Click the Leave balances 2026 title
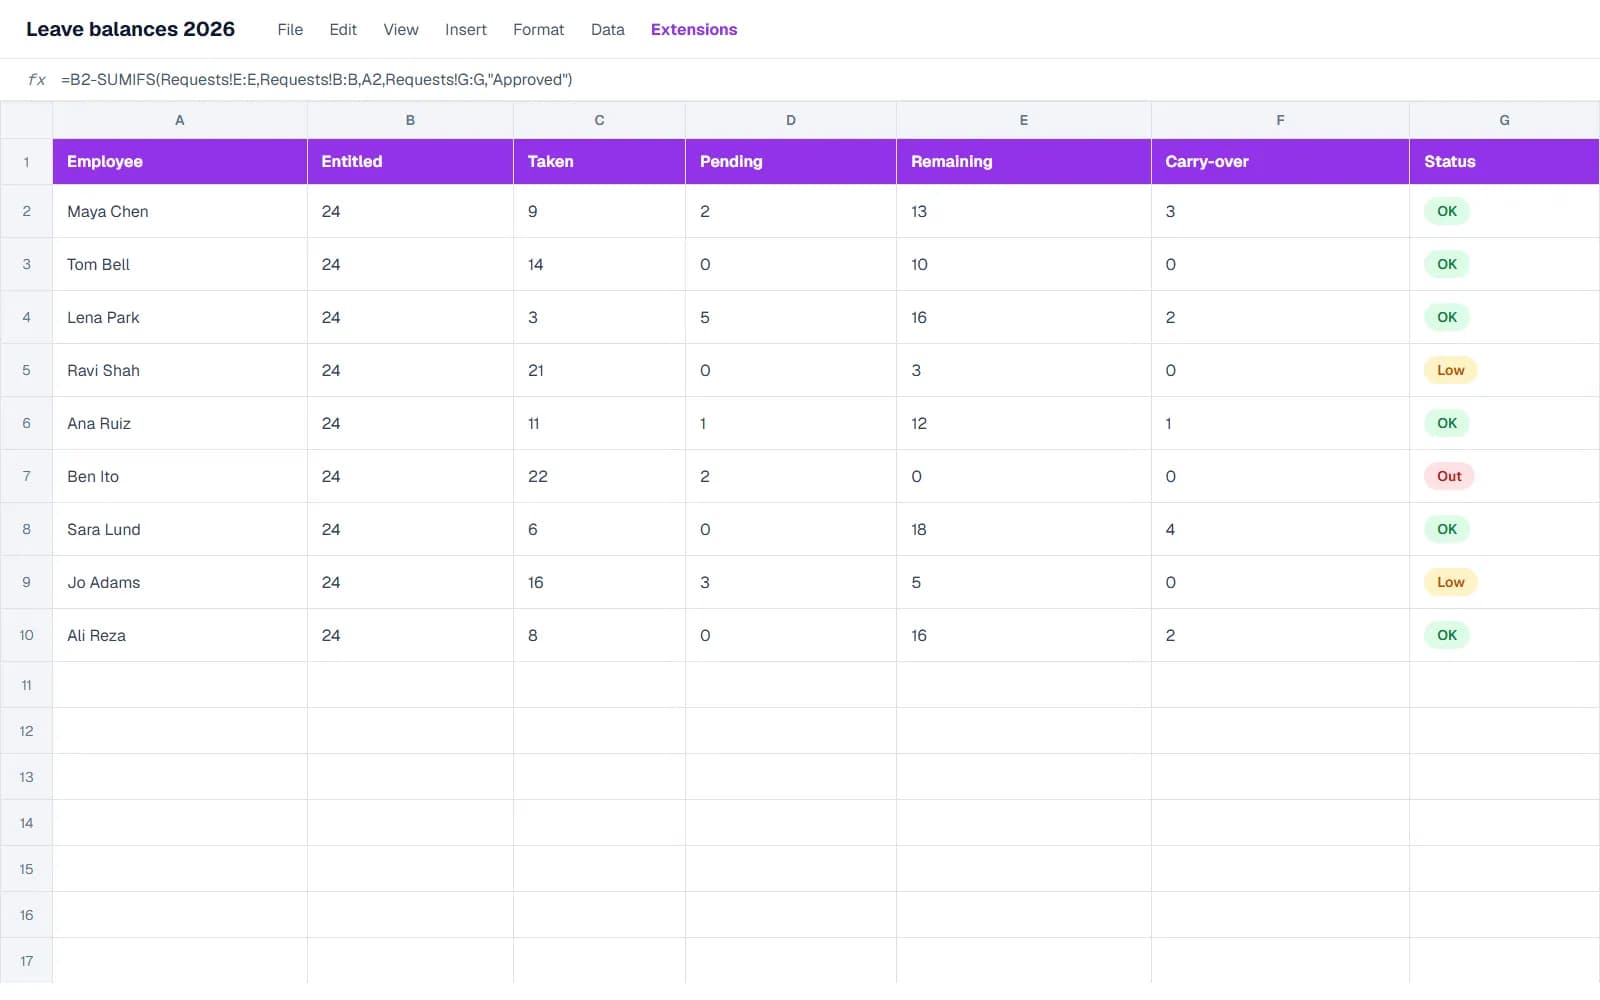This screenshot has width=1600, height=1000. [130, 29]
